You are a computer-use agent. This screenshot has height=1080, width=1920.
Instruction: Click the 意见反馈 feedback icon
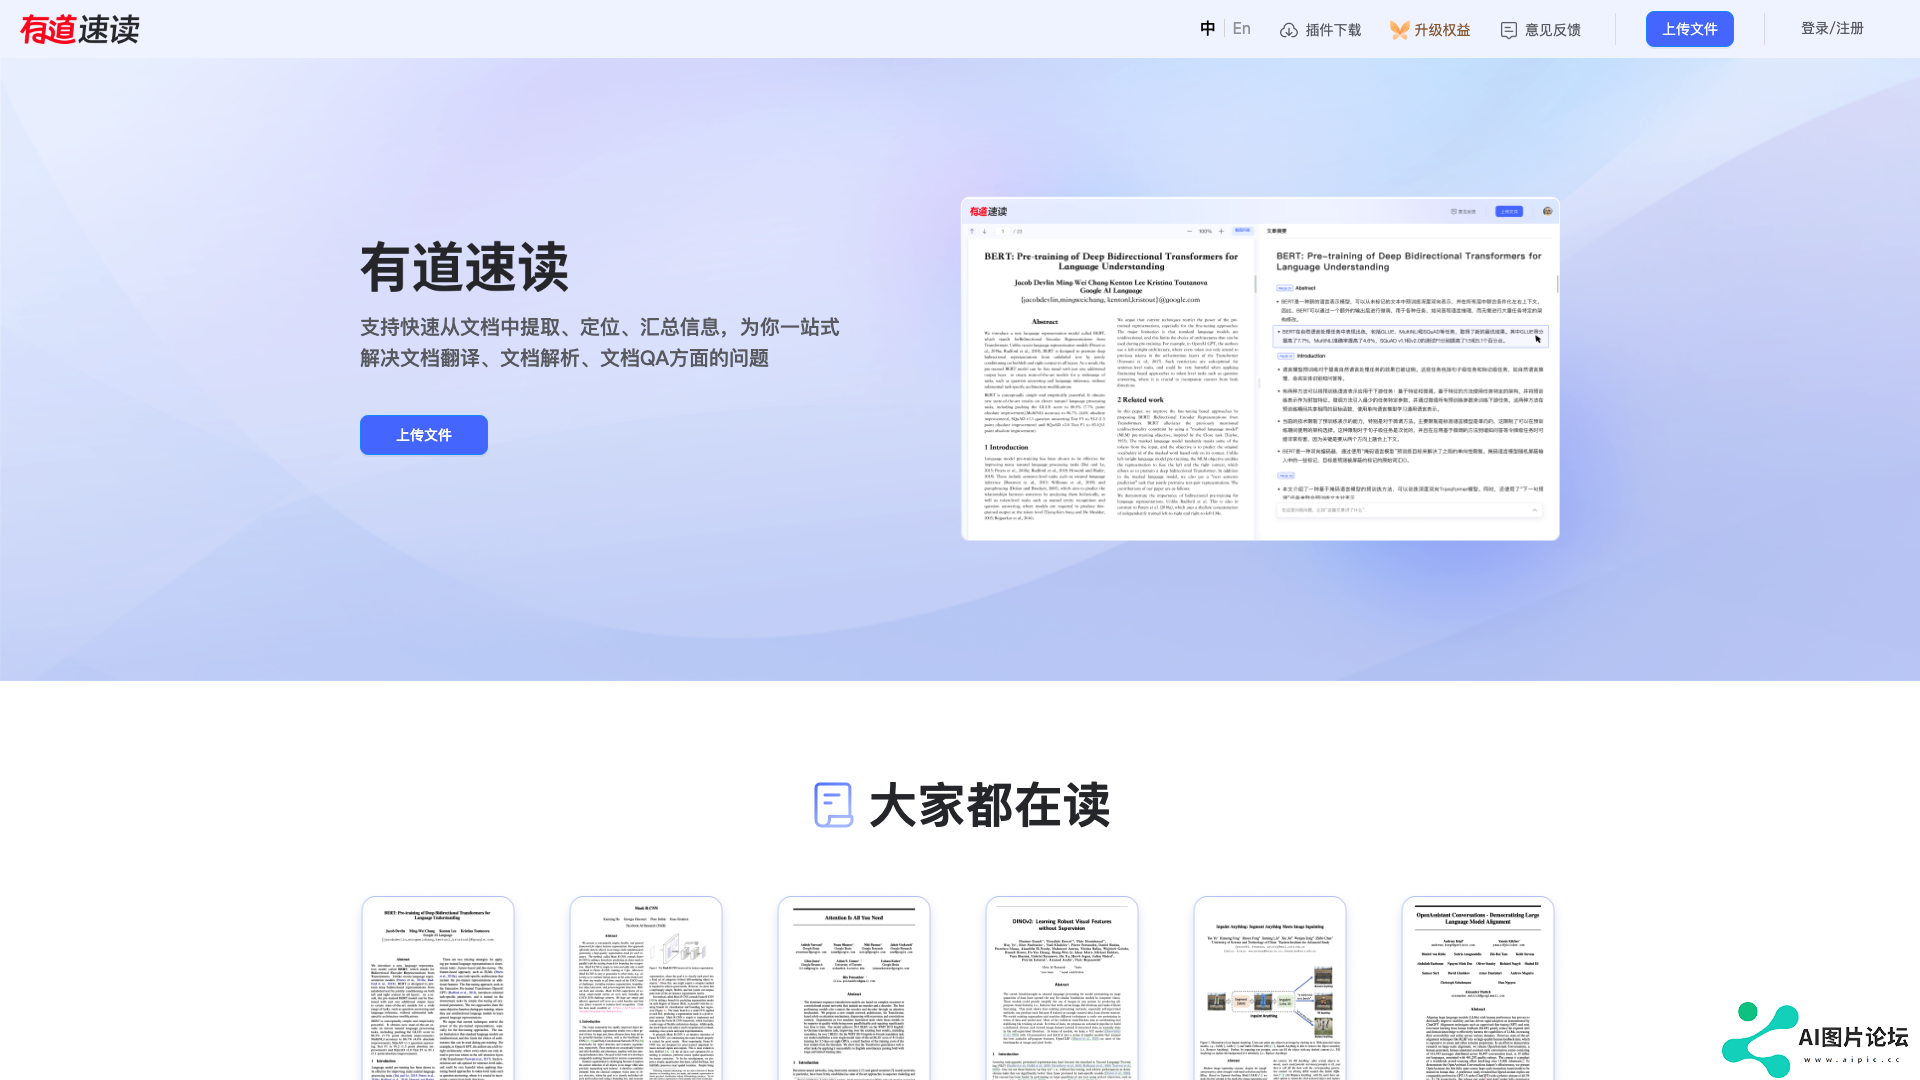1509,30
